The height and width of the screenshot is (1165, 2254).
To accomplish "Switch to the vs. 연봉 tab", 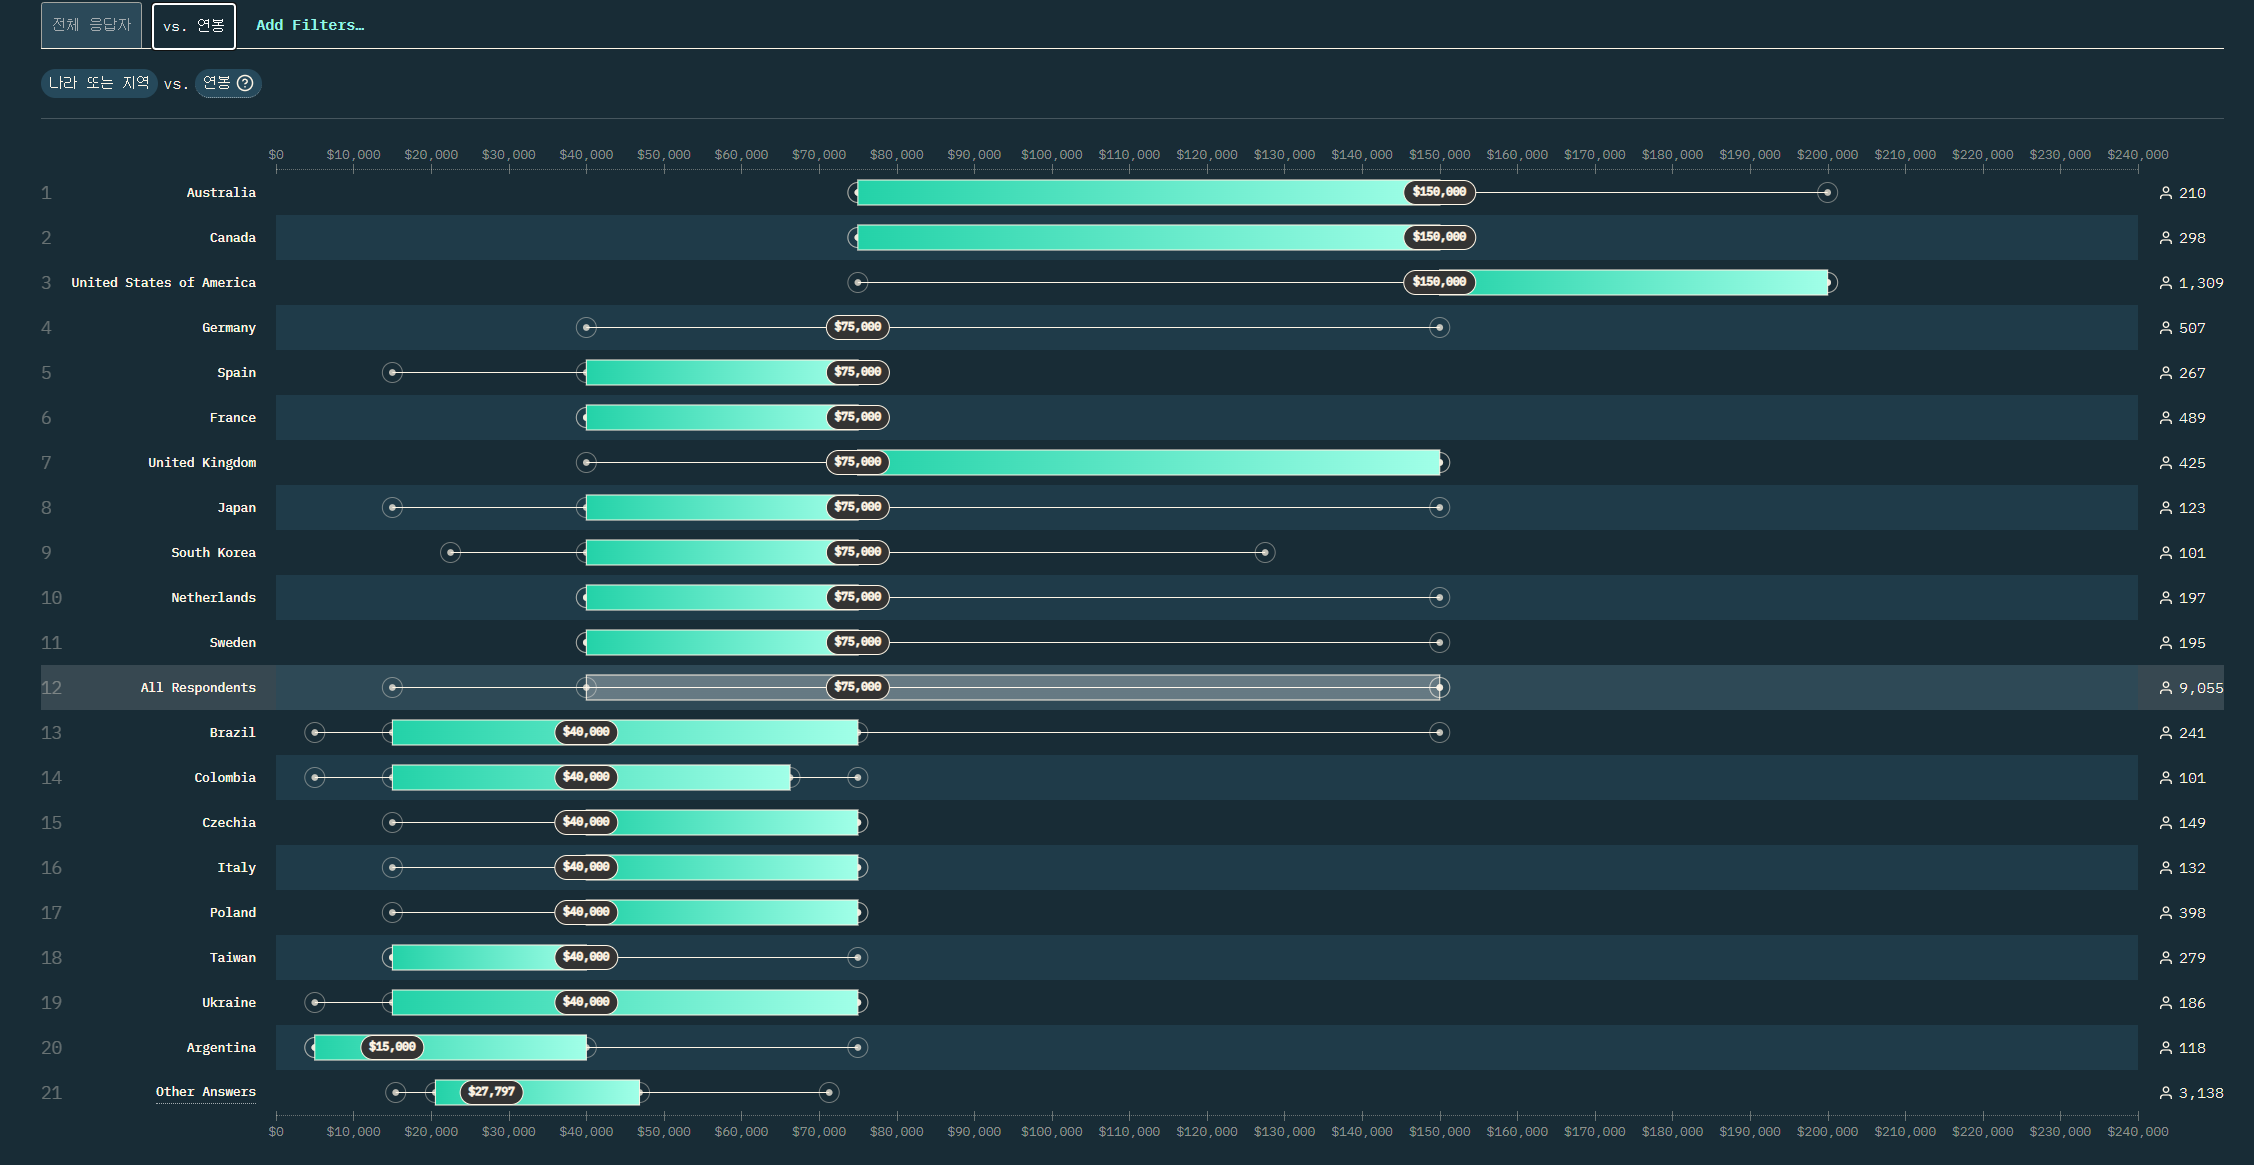I will (x=194, y=26).
